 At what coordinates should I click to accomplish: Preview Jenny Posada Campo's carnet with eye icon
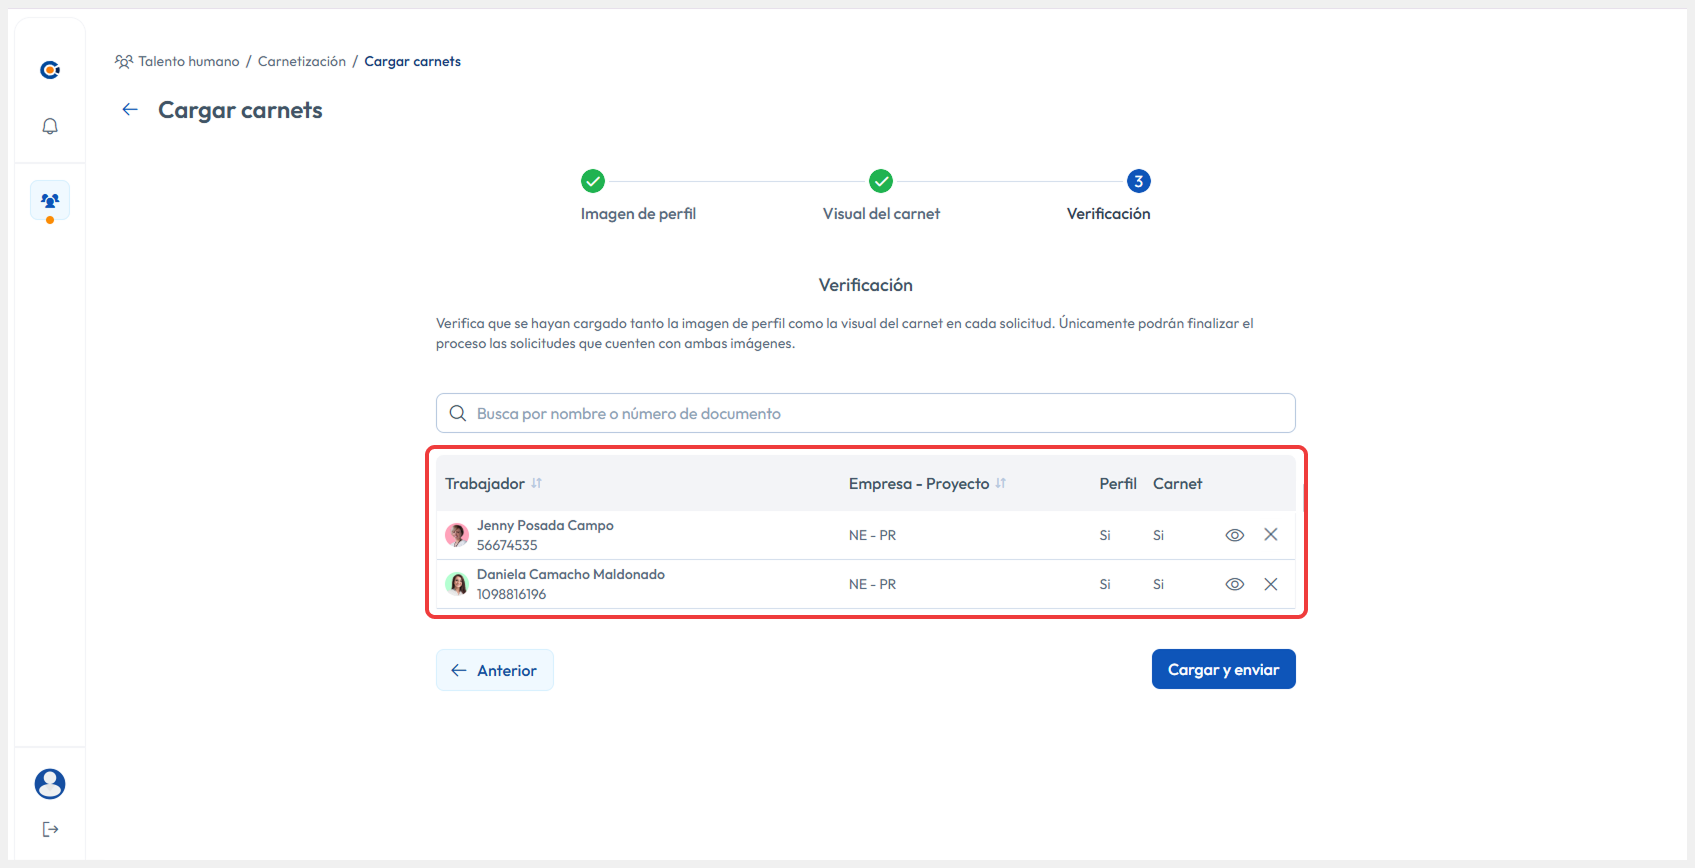(1235, 535)
